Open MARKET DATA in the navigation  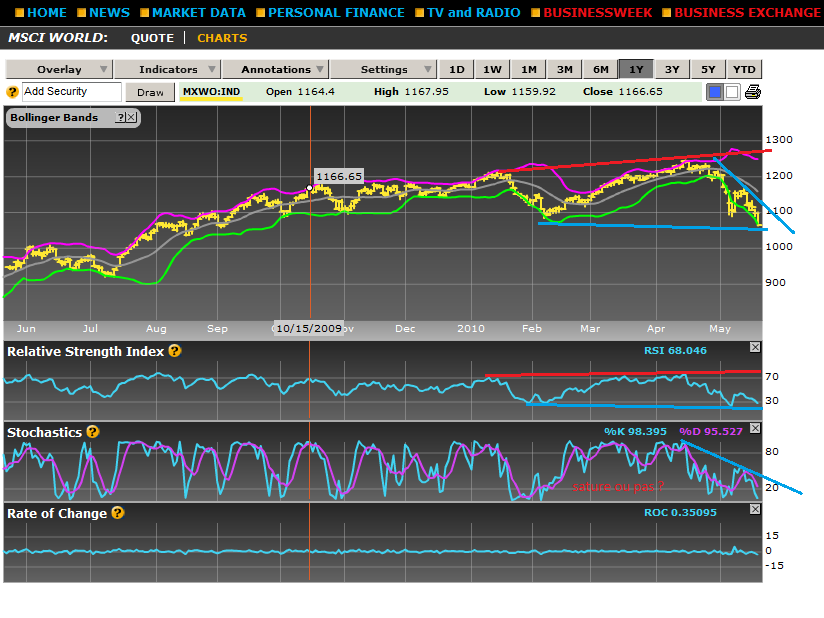(199, 13)
